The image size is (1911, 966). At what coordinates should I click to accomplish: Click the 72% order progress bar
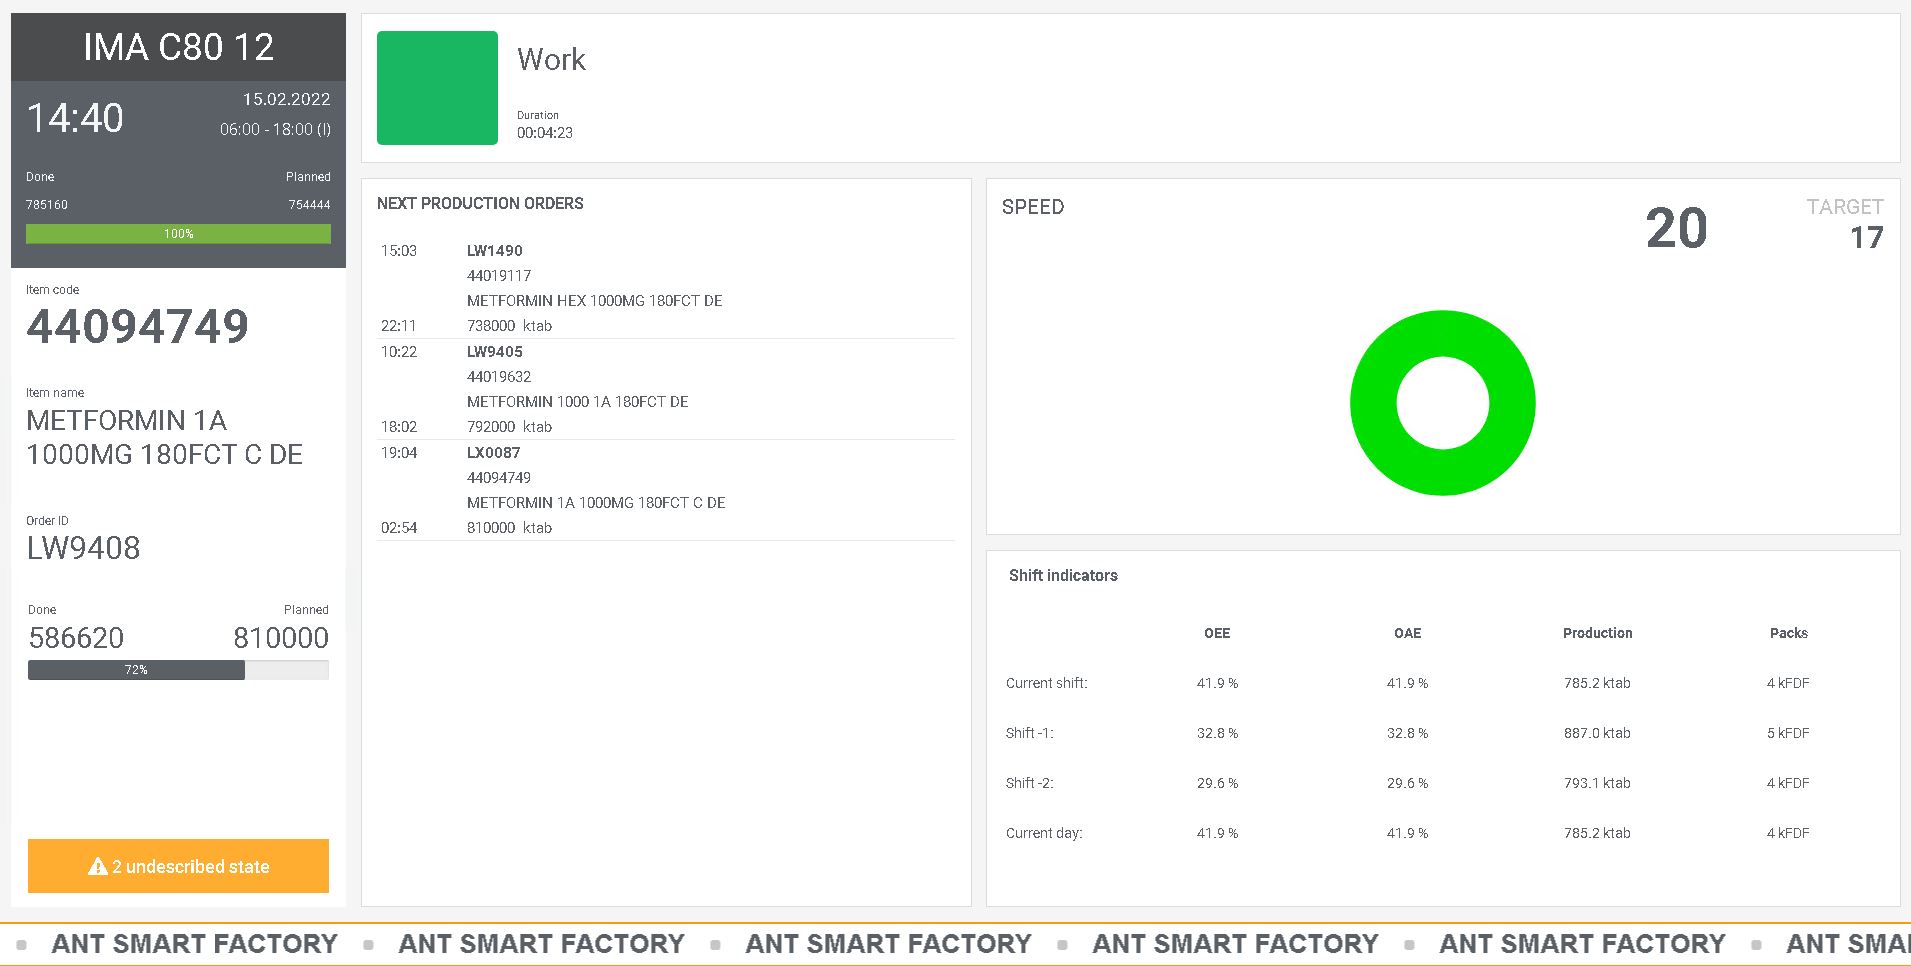pos(178,670)
